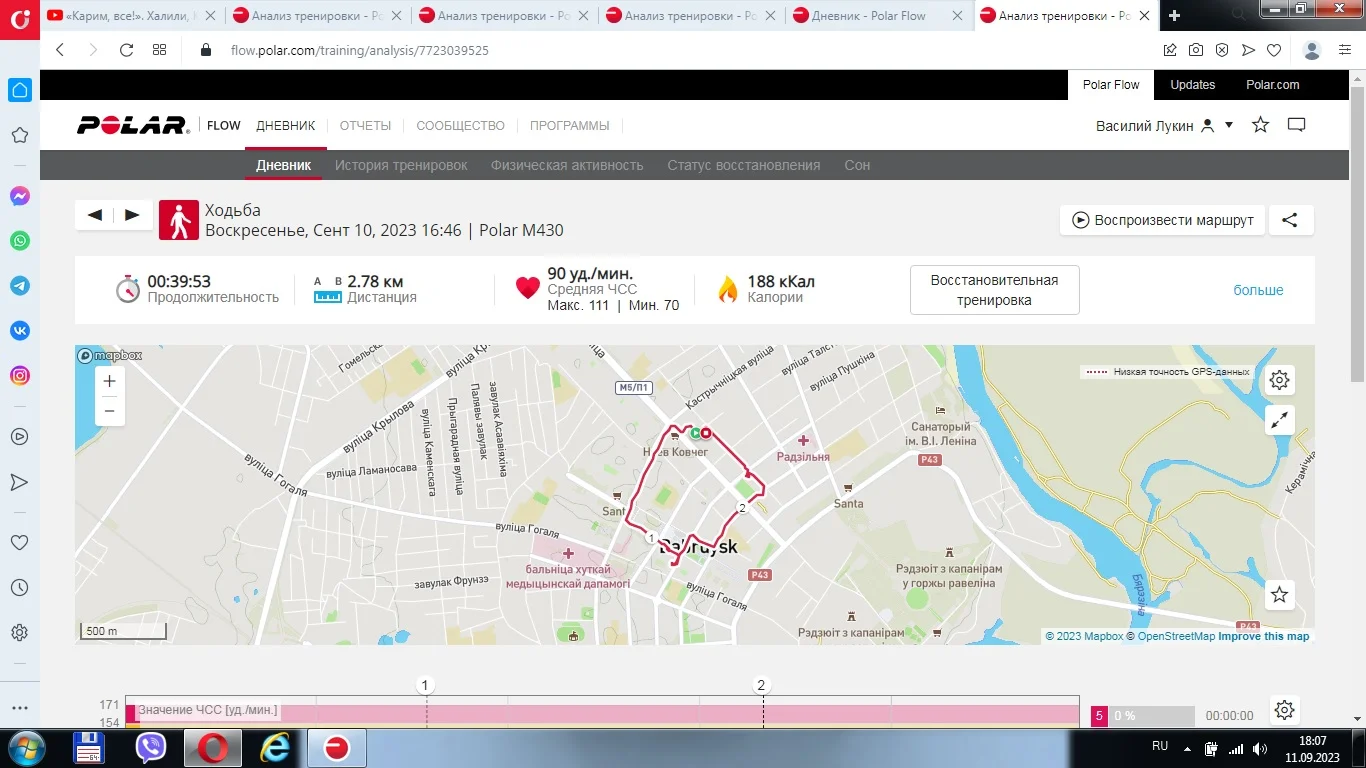Share the training with share icon

coord(1290,220)
